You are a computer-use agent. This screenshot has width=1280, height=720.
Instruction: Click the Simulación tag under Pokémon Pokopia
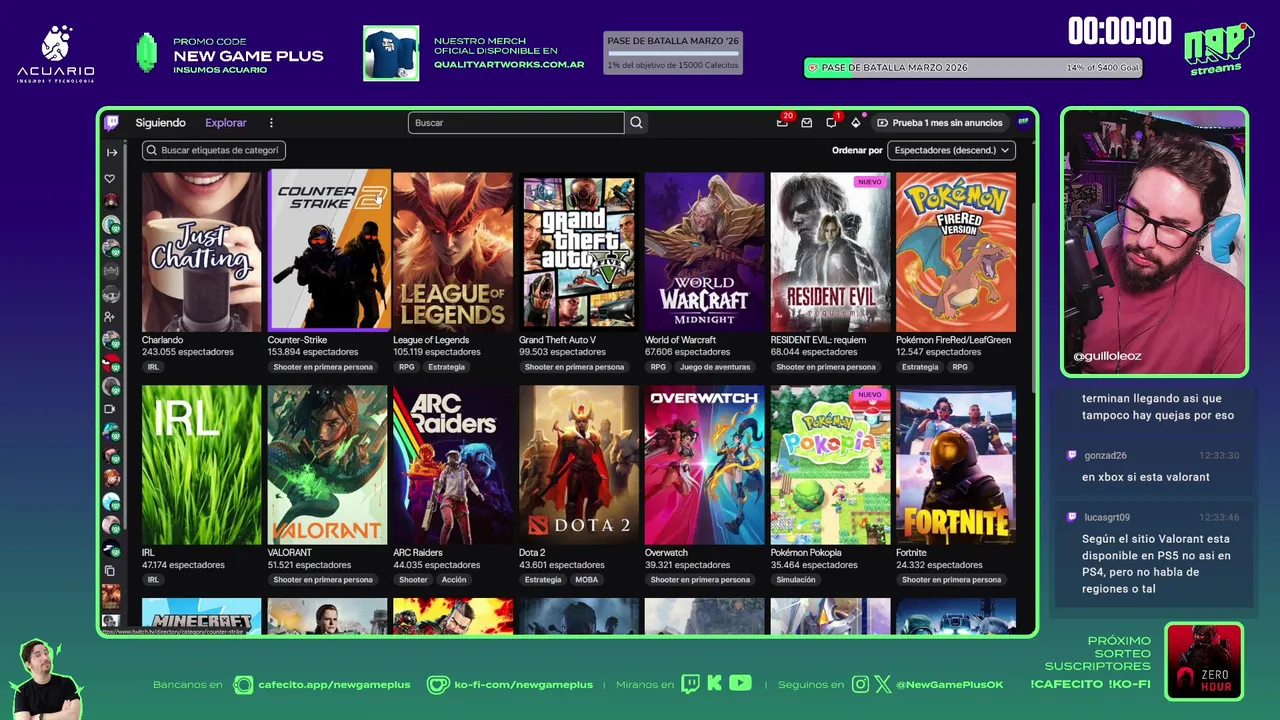tap(796, 580)
